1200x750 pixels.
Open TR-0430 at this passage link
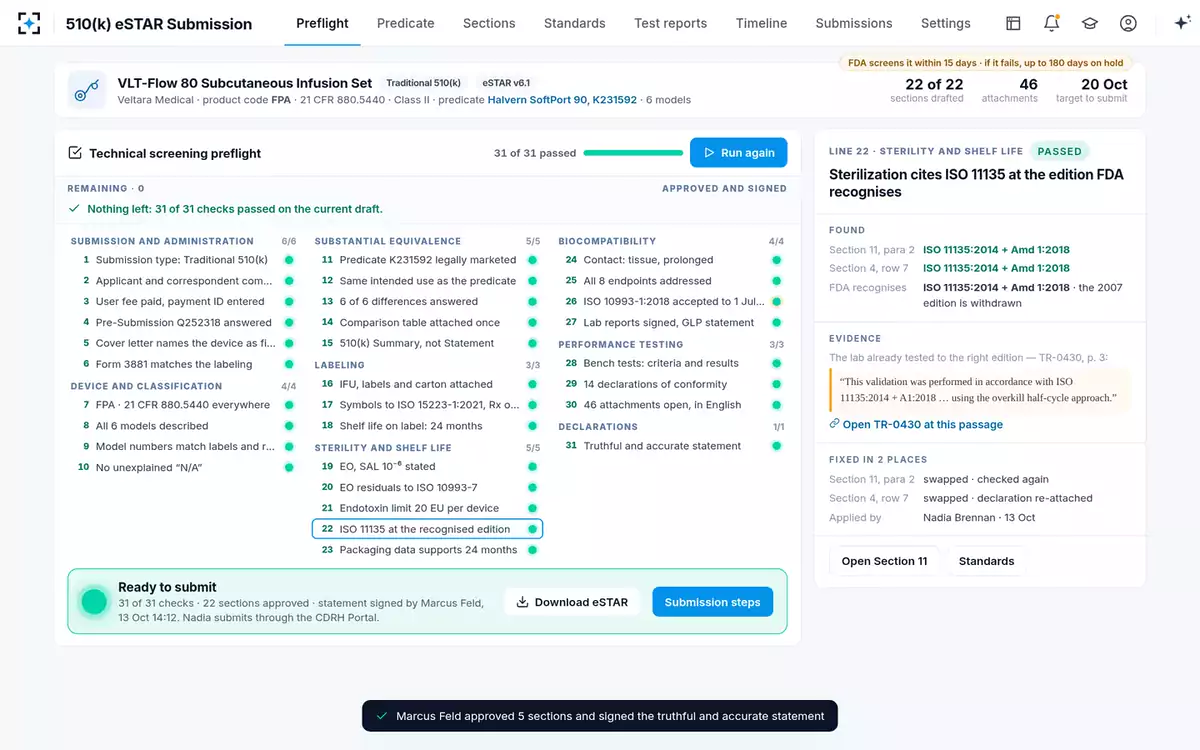pos(916,424)
